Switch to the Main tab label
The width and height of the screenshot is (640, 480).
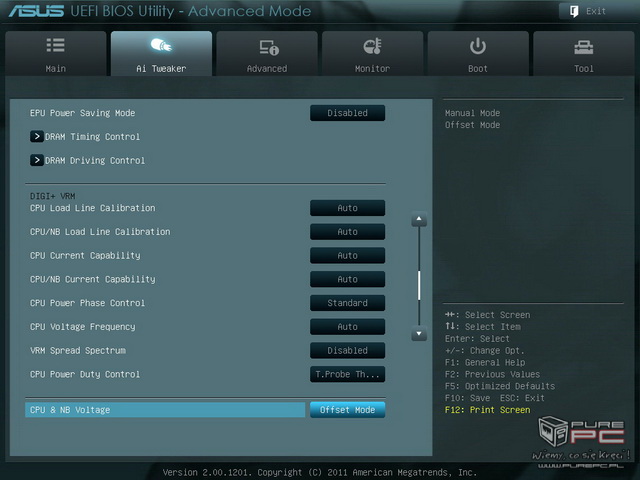pyautogui.click(x=56, y=69)
